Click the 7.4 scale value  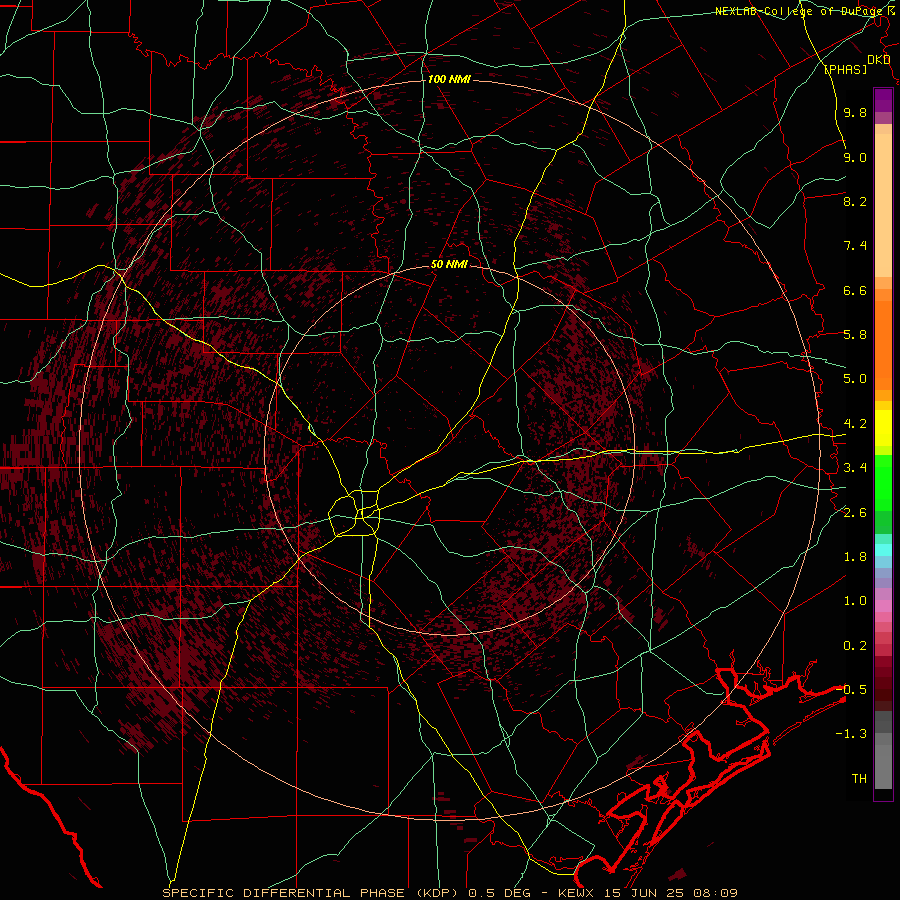pos(855,246)
